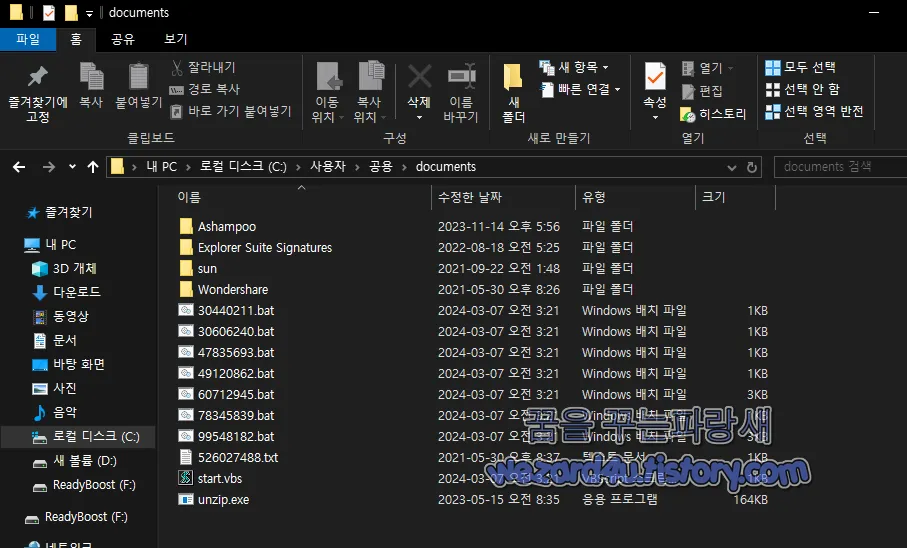Click 모두 선택 (Select all)
907x548 pixels.
tap(800, 68)
